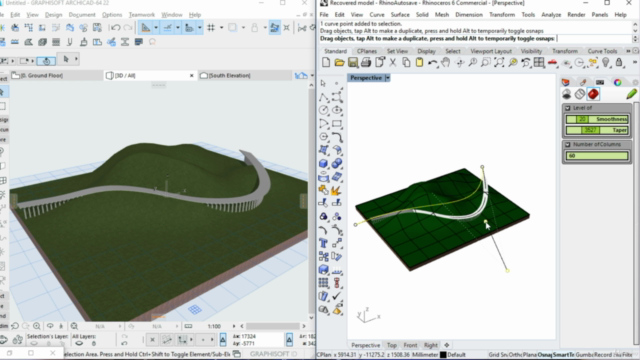
Task: Select the Text tool in Rhino sidebar
Action: coord(324,243)
